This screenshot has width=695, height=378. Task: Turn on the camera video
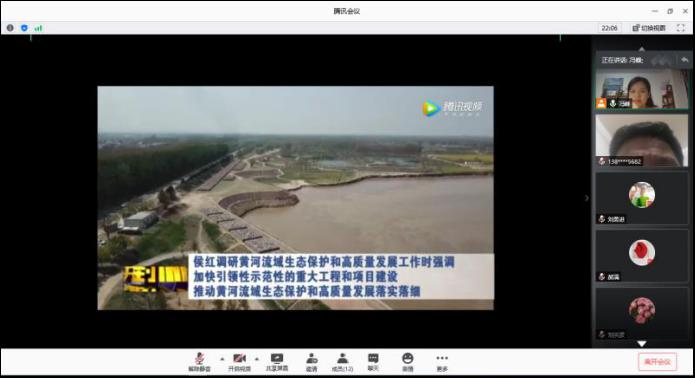(239, 362)
